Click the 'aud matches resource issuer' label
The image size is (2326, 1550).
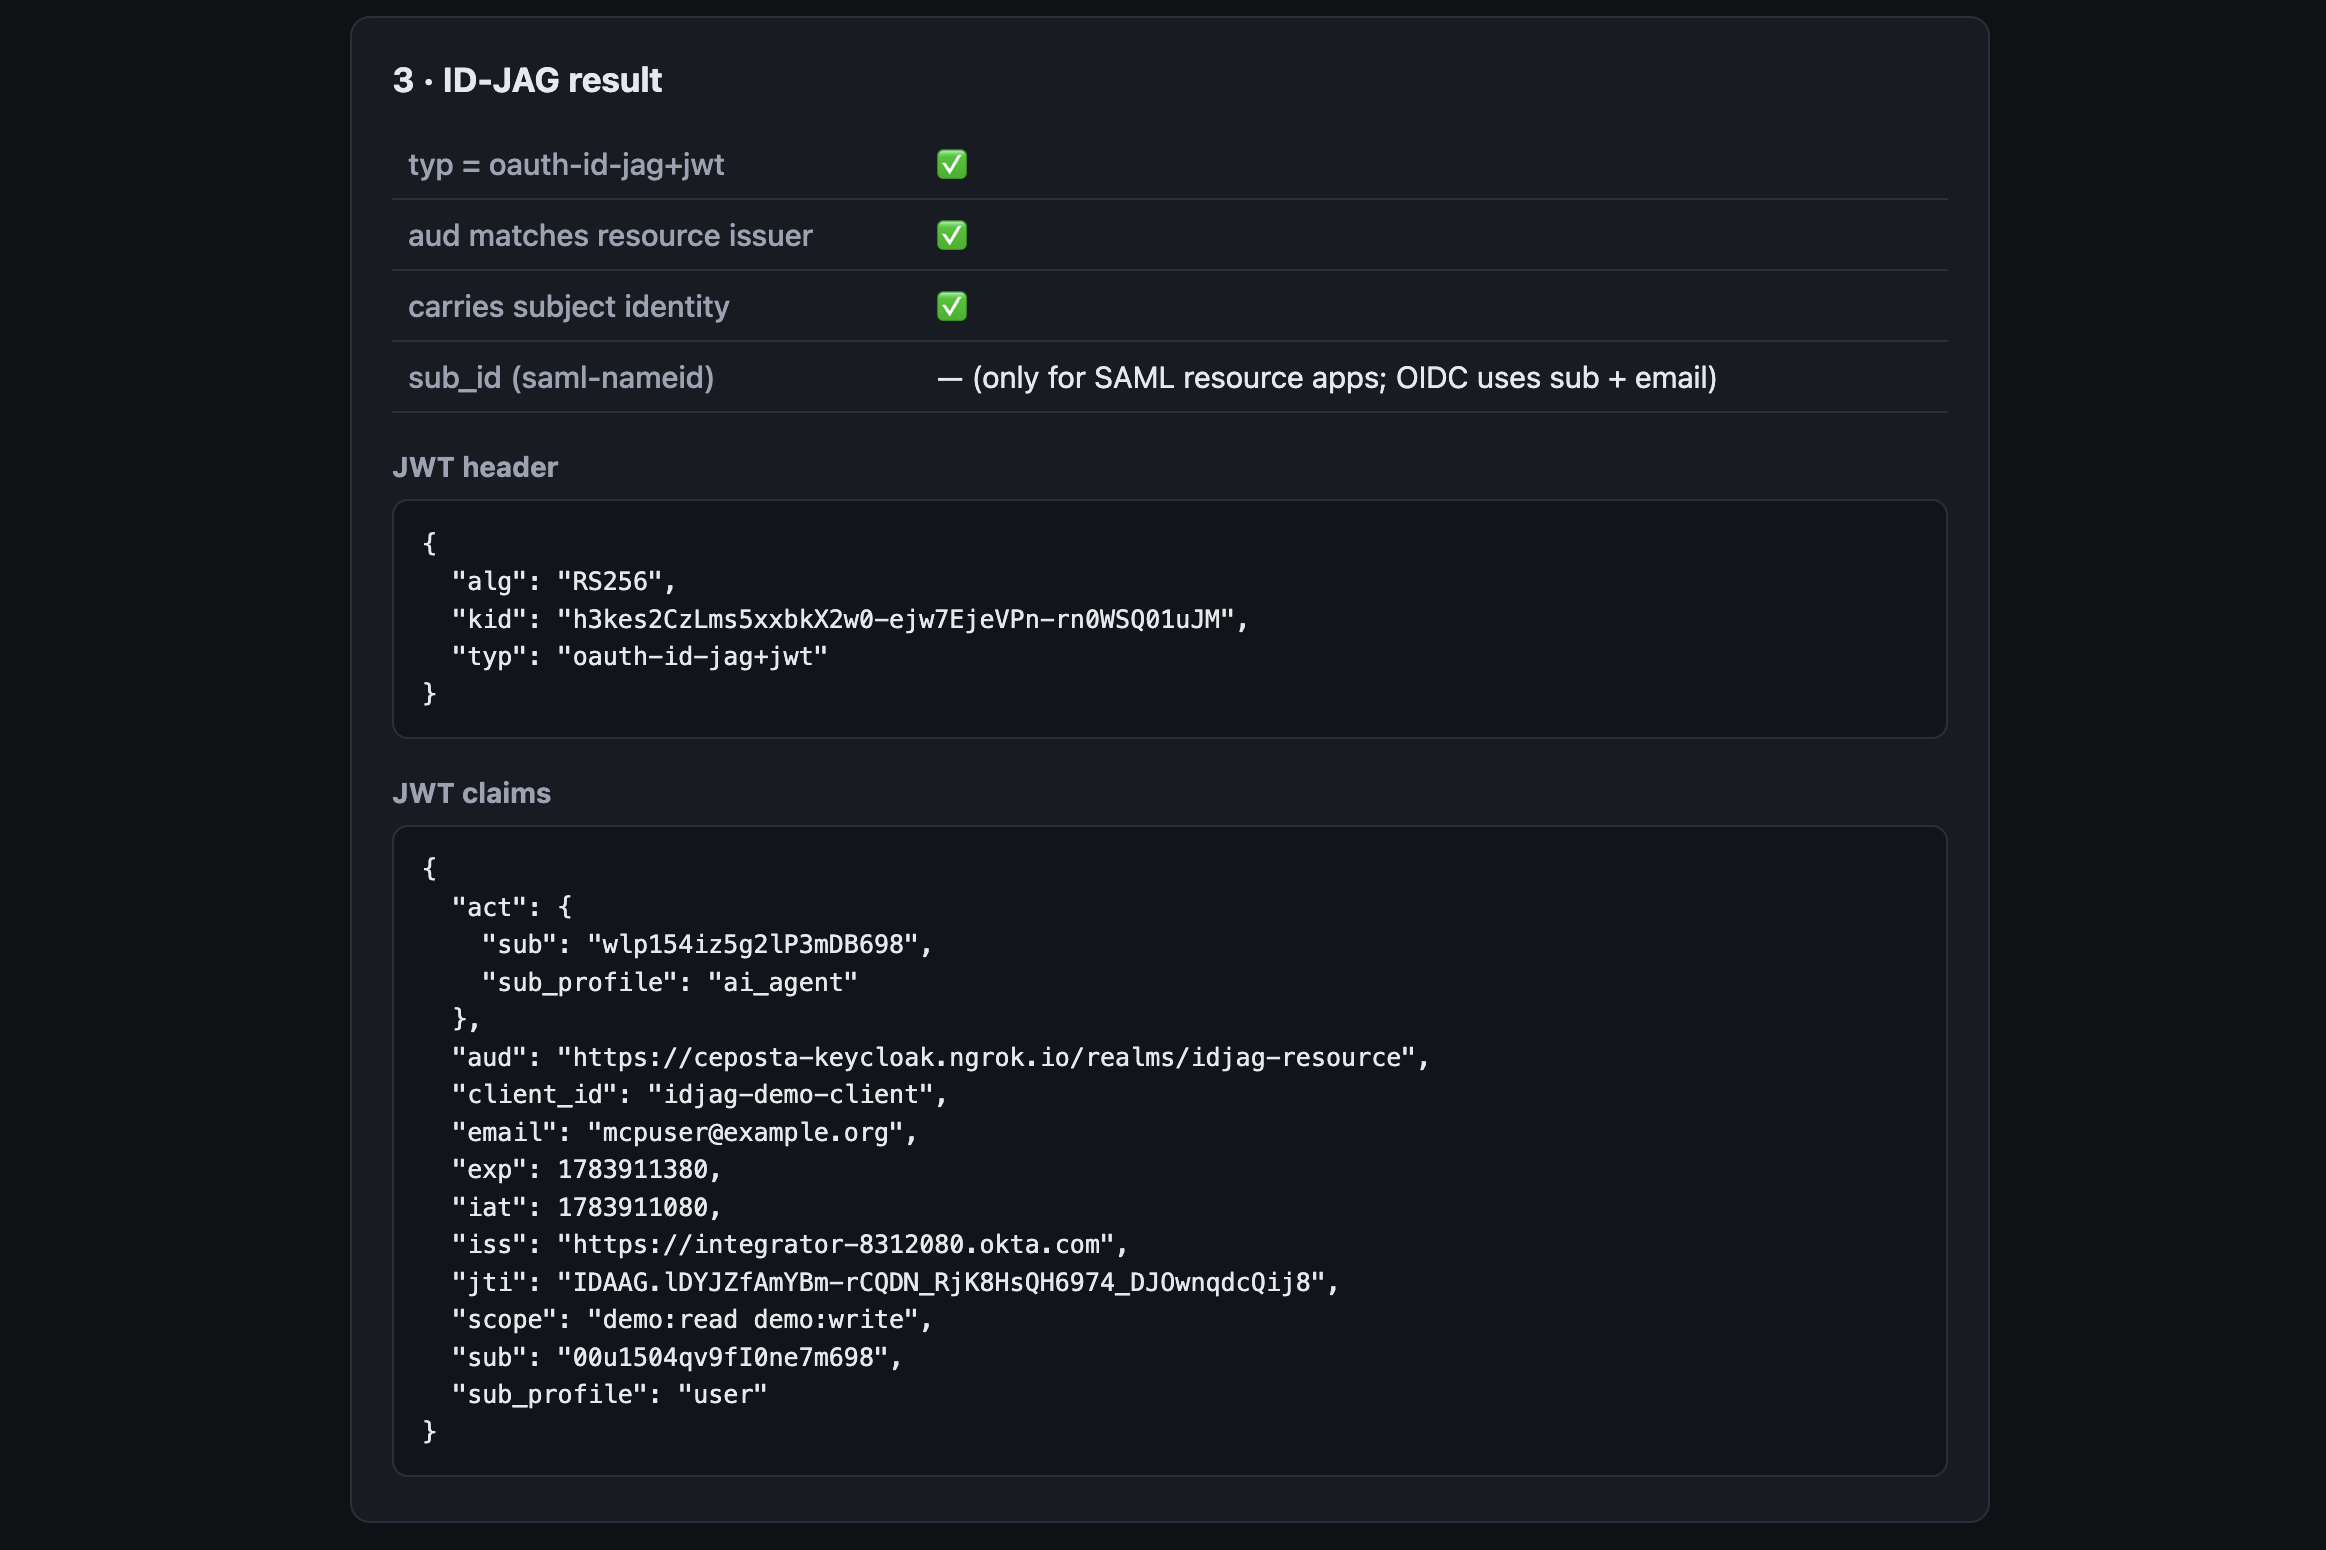point(610,235)
